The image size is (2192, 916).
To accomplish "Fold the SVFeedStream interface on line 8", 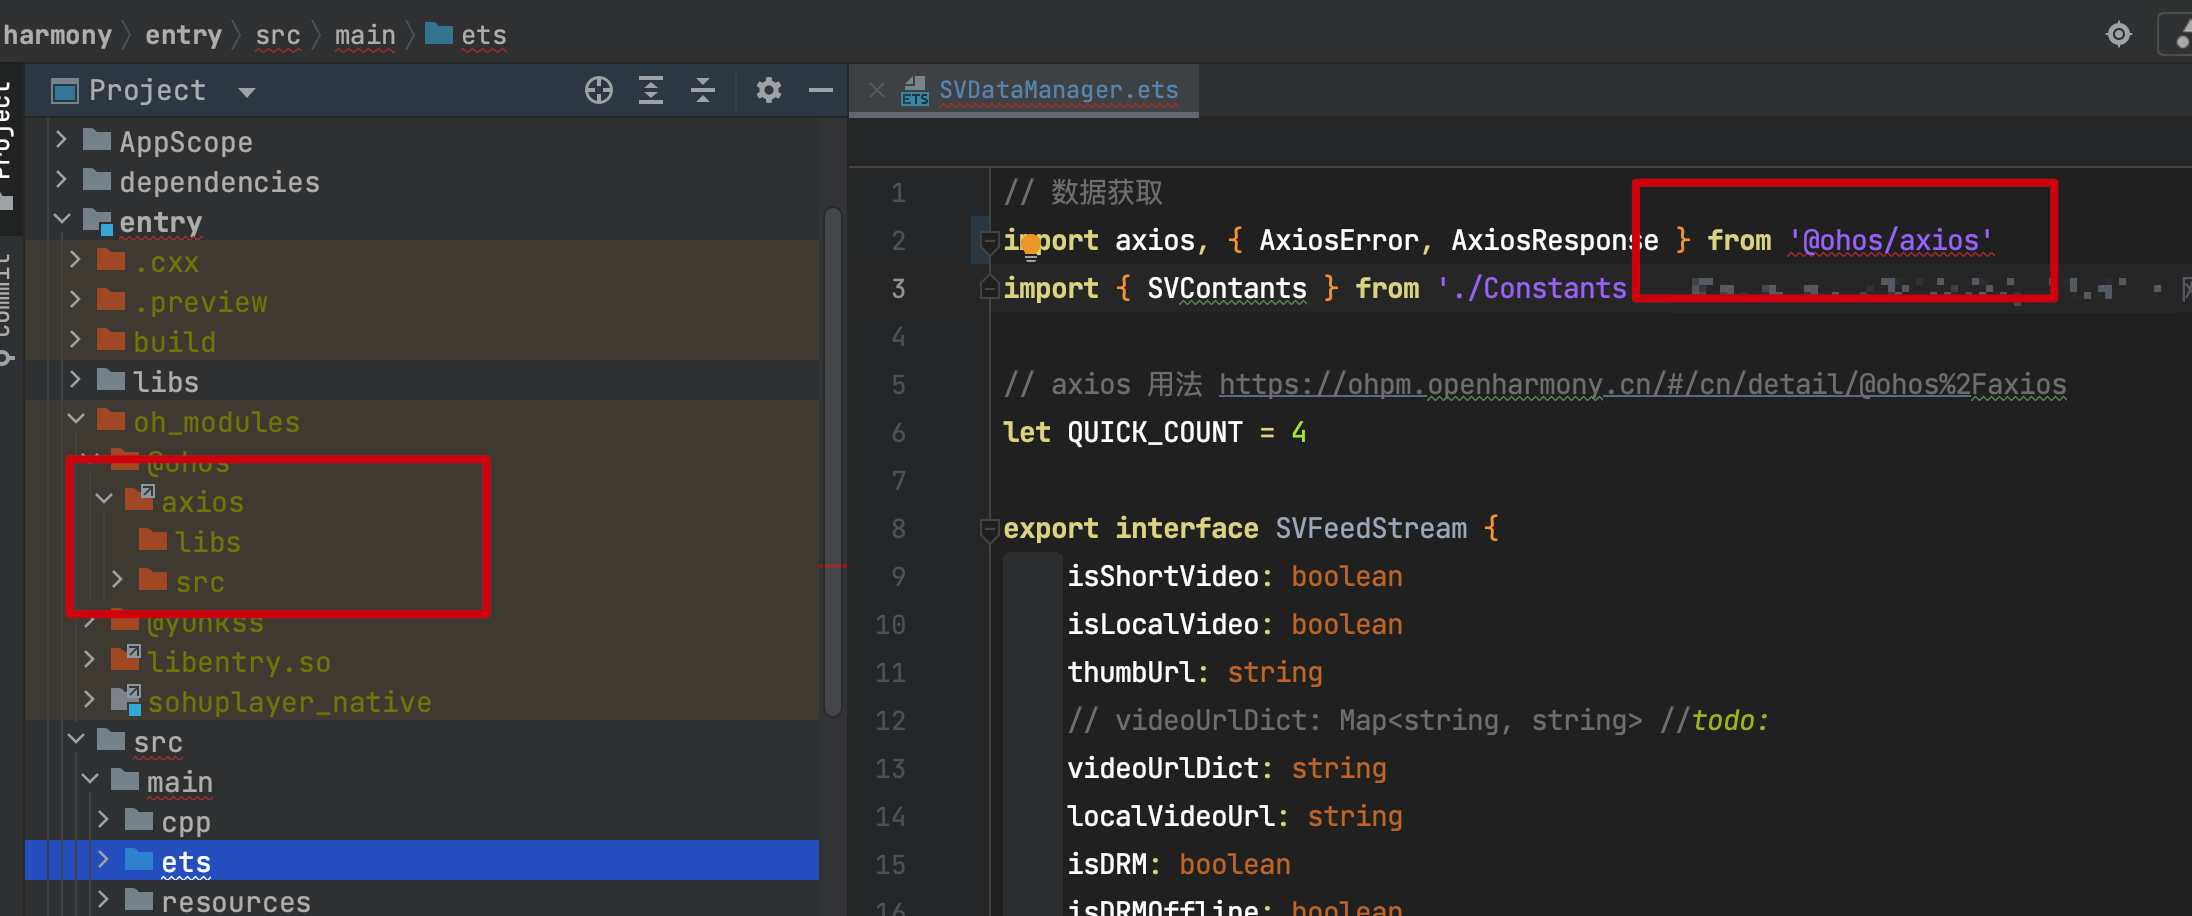I will pyautogui.click(x=989, y=529).
